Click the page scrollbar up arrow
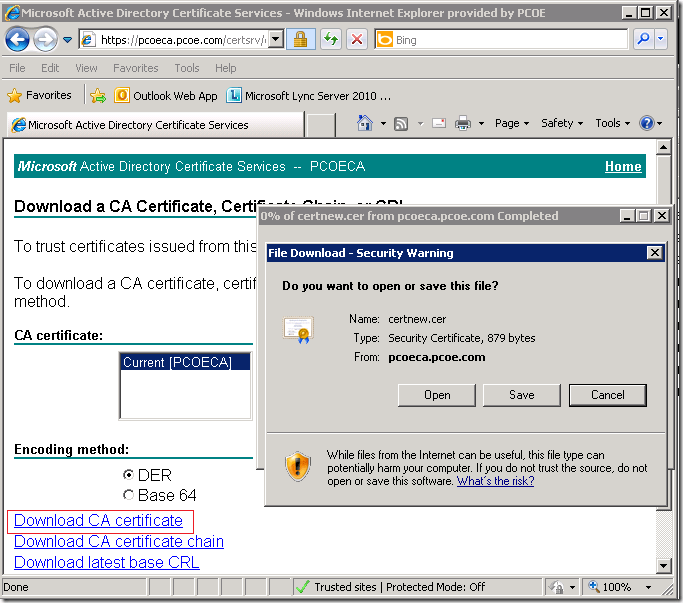This screenshot has width=683, height=603. (x=663, y=148)
